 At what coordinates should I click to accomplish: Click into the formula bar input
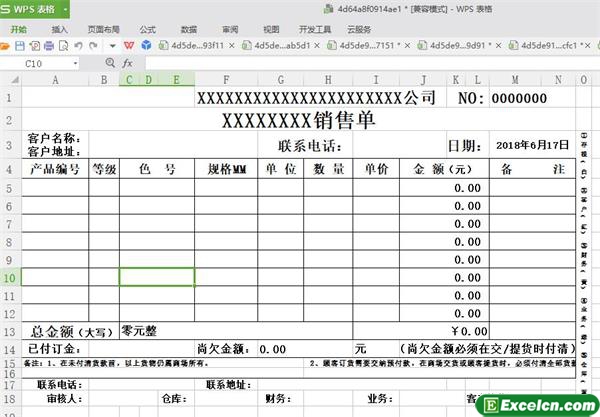pyautogui.click(x=371, y=64)
